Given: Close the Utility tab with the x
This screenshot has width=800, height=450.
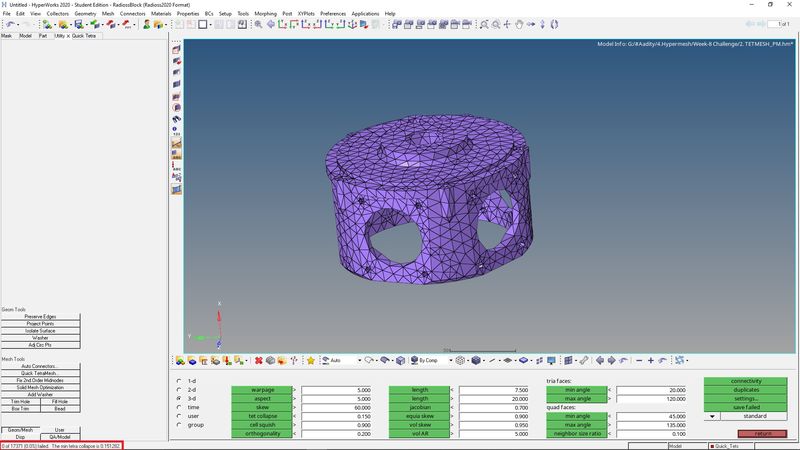Looking at the screenshot, I should (68, 36).
